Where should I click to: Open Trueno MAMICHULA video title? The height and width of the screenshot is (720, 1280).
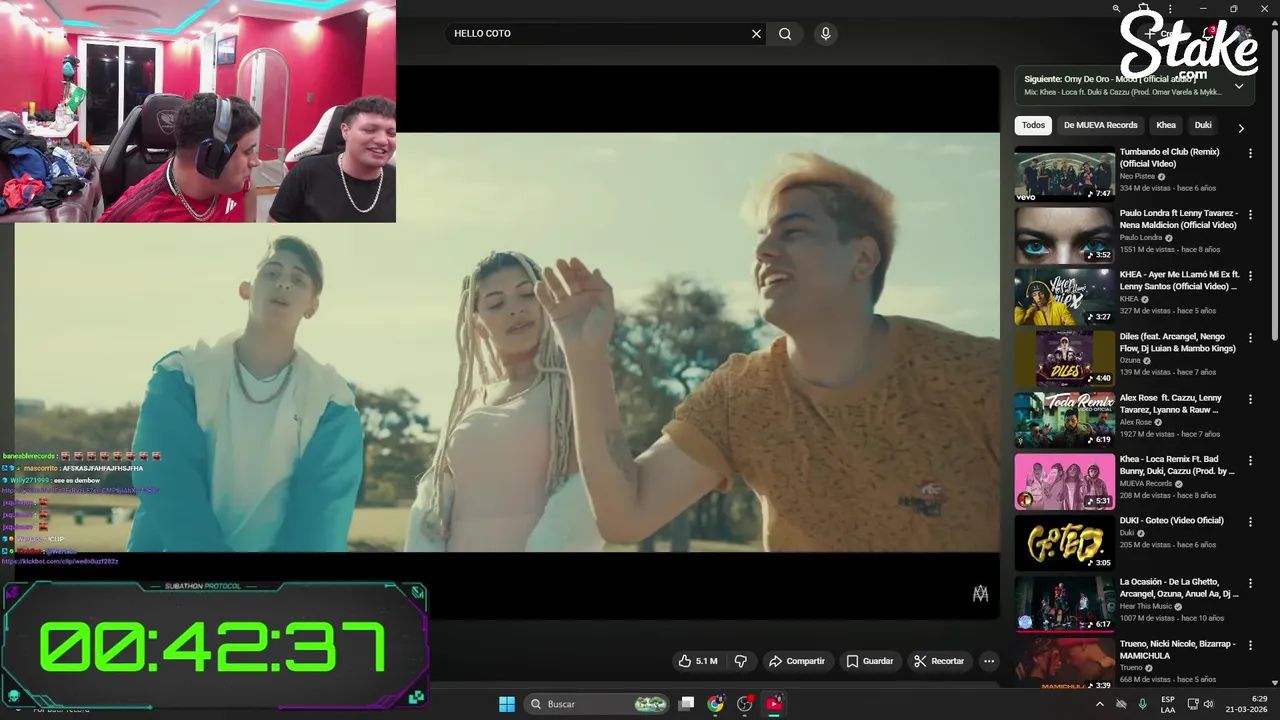1178,650
